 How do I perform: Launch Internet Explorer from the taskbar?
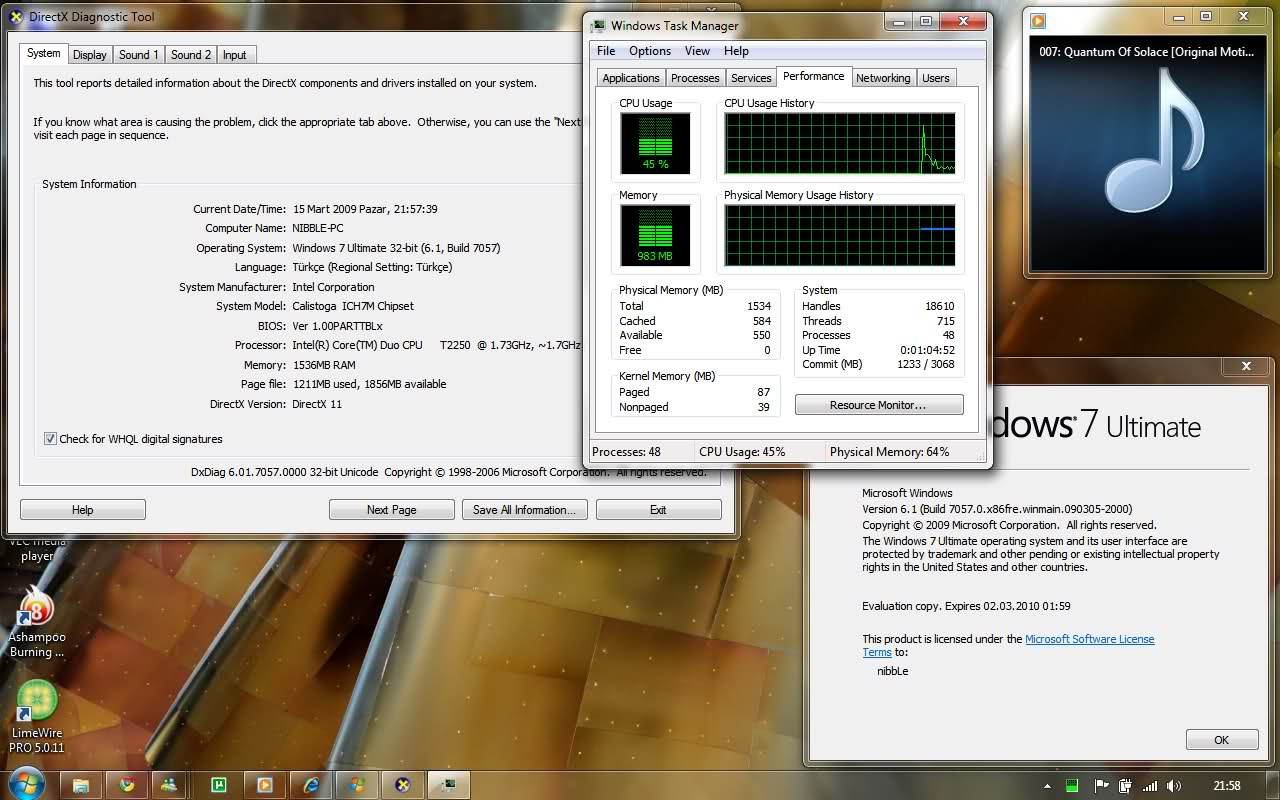tap(311, 785)
